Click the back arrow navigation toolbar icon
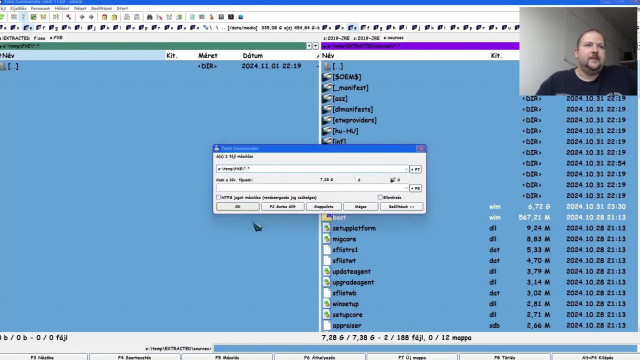 click(x=82, y=17)
